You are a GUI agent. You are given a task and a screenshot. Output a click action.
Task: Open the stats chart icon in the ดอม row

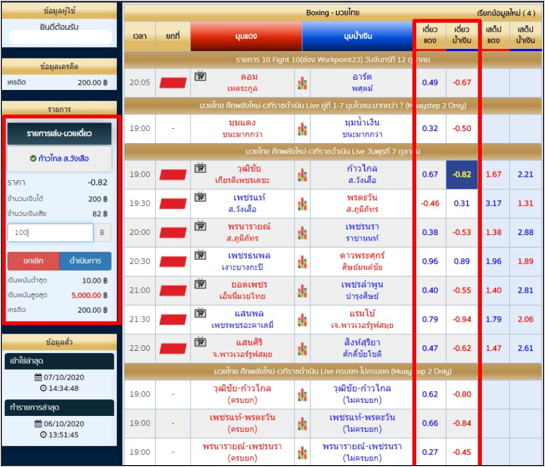302,83
